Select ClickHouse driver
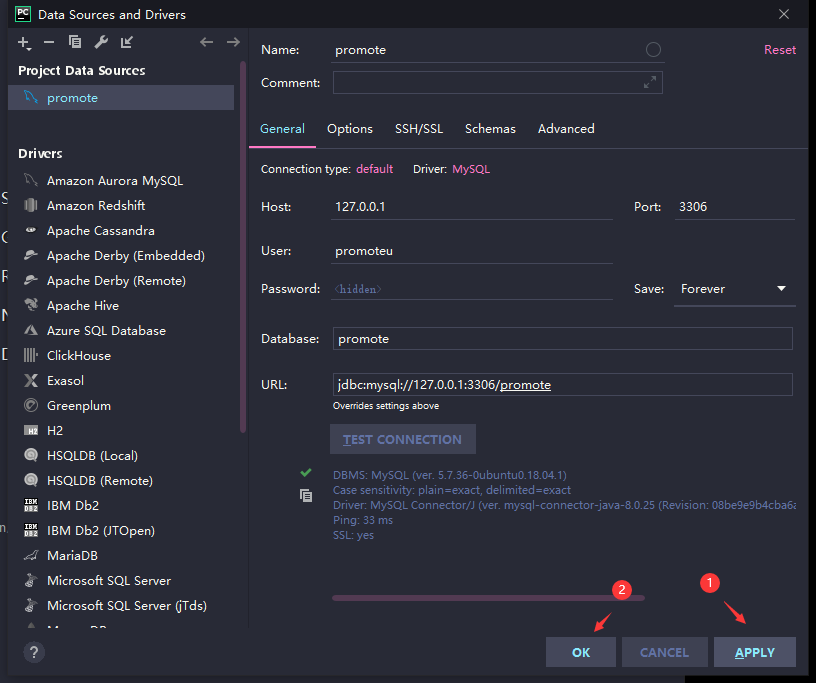This screenshot has height=683, width=816. click(79, 356)
